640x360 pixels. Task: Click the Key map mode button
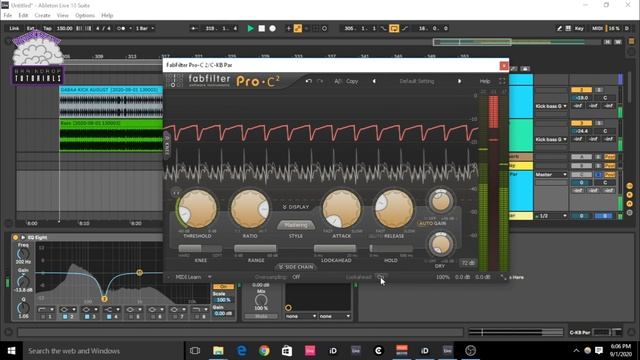(579, 28)
